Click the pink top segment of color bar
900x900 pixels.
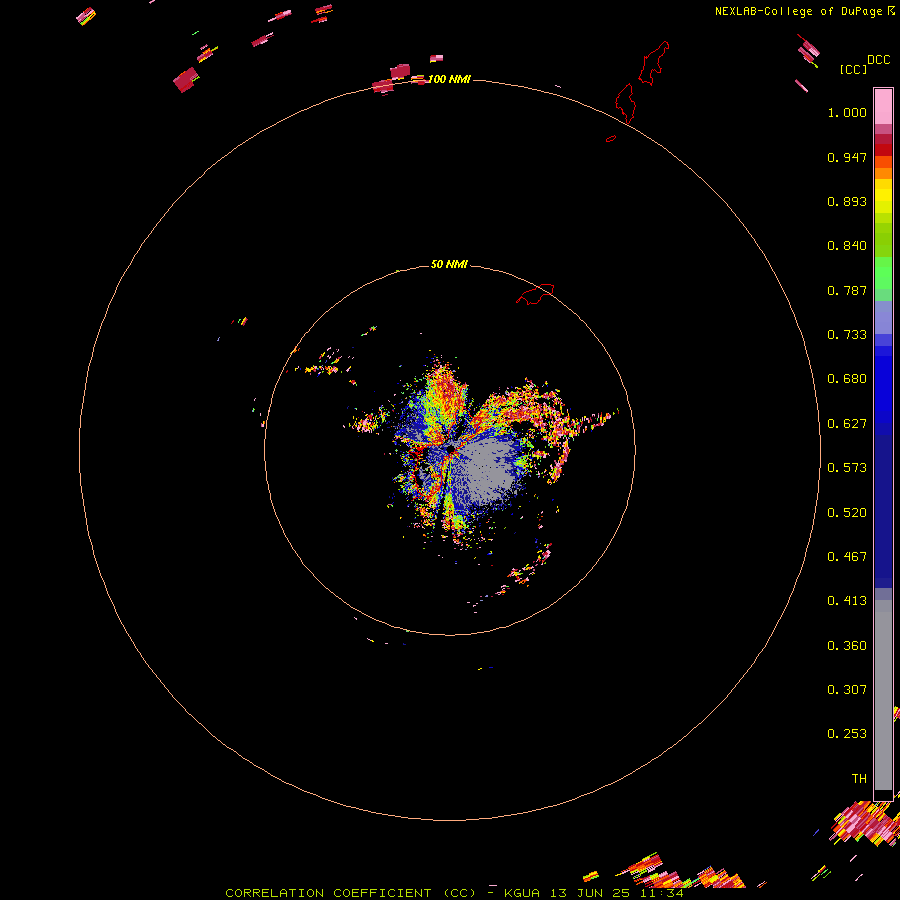click(x=883, y=107)
